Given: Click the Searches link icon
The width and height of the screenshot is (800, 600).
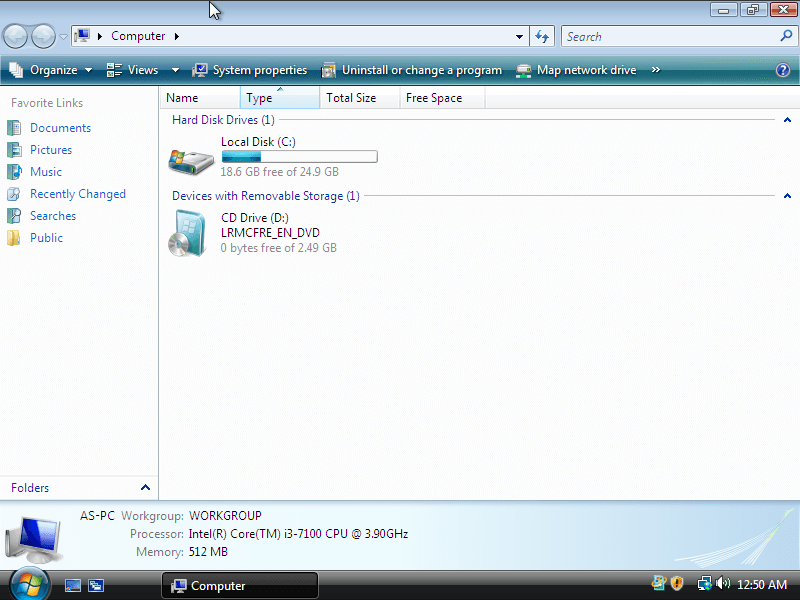Looking at the screenshot, I should [x=14, y=216].
